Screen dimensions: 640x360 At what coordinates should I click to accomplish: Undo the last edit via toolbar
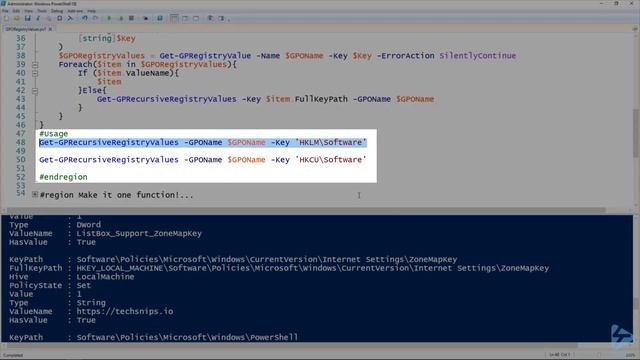pyautogui.click(x=84, y=18)
